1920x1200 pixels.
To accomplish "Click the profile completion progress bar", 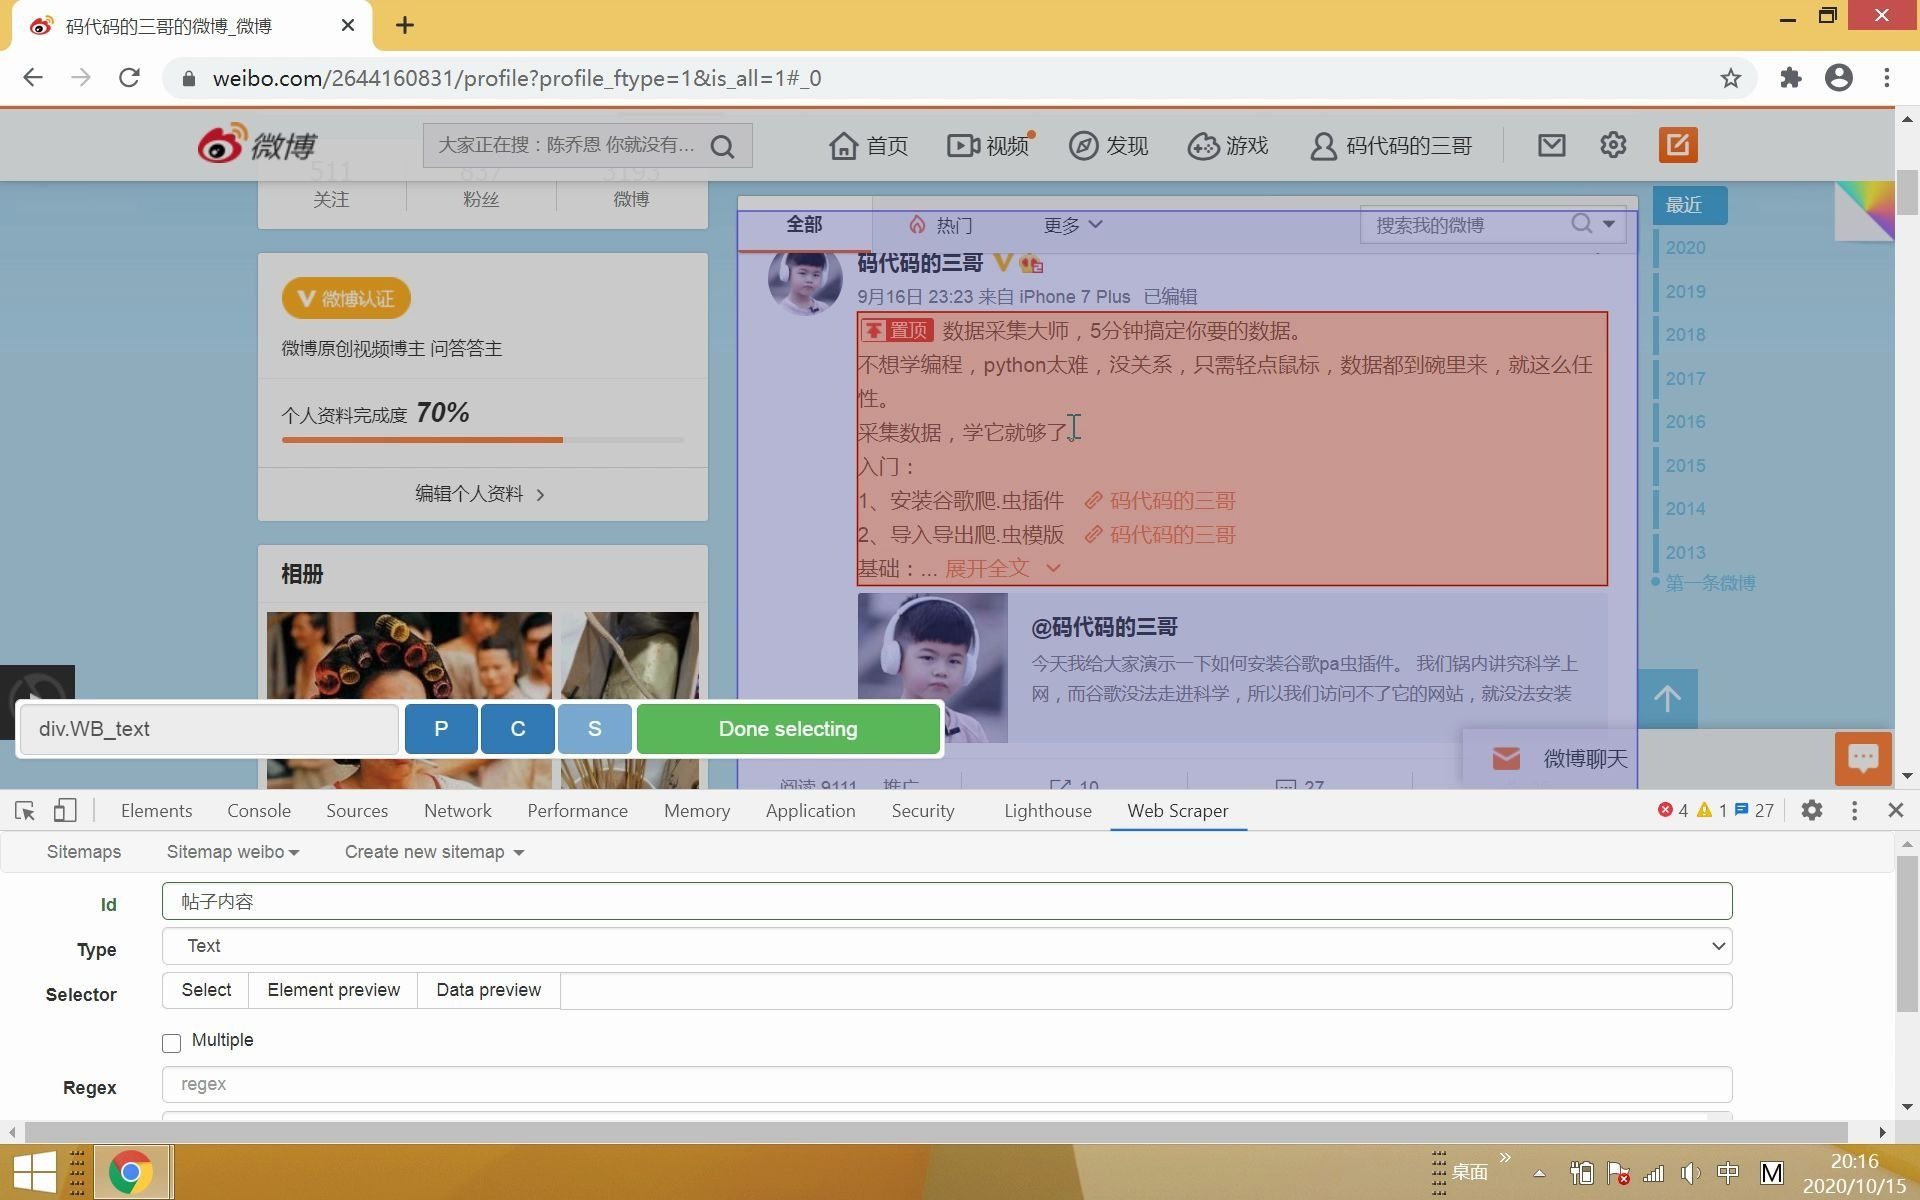I will coord(483,439).
